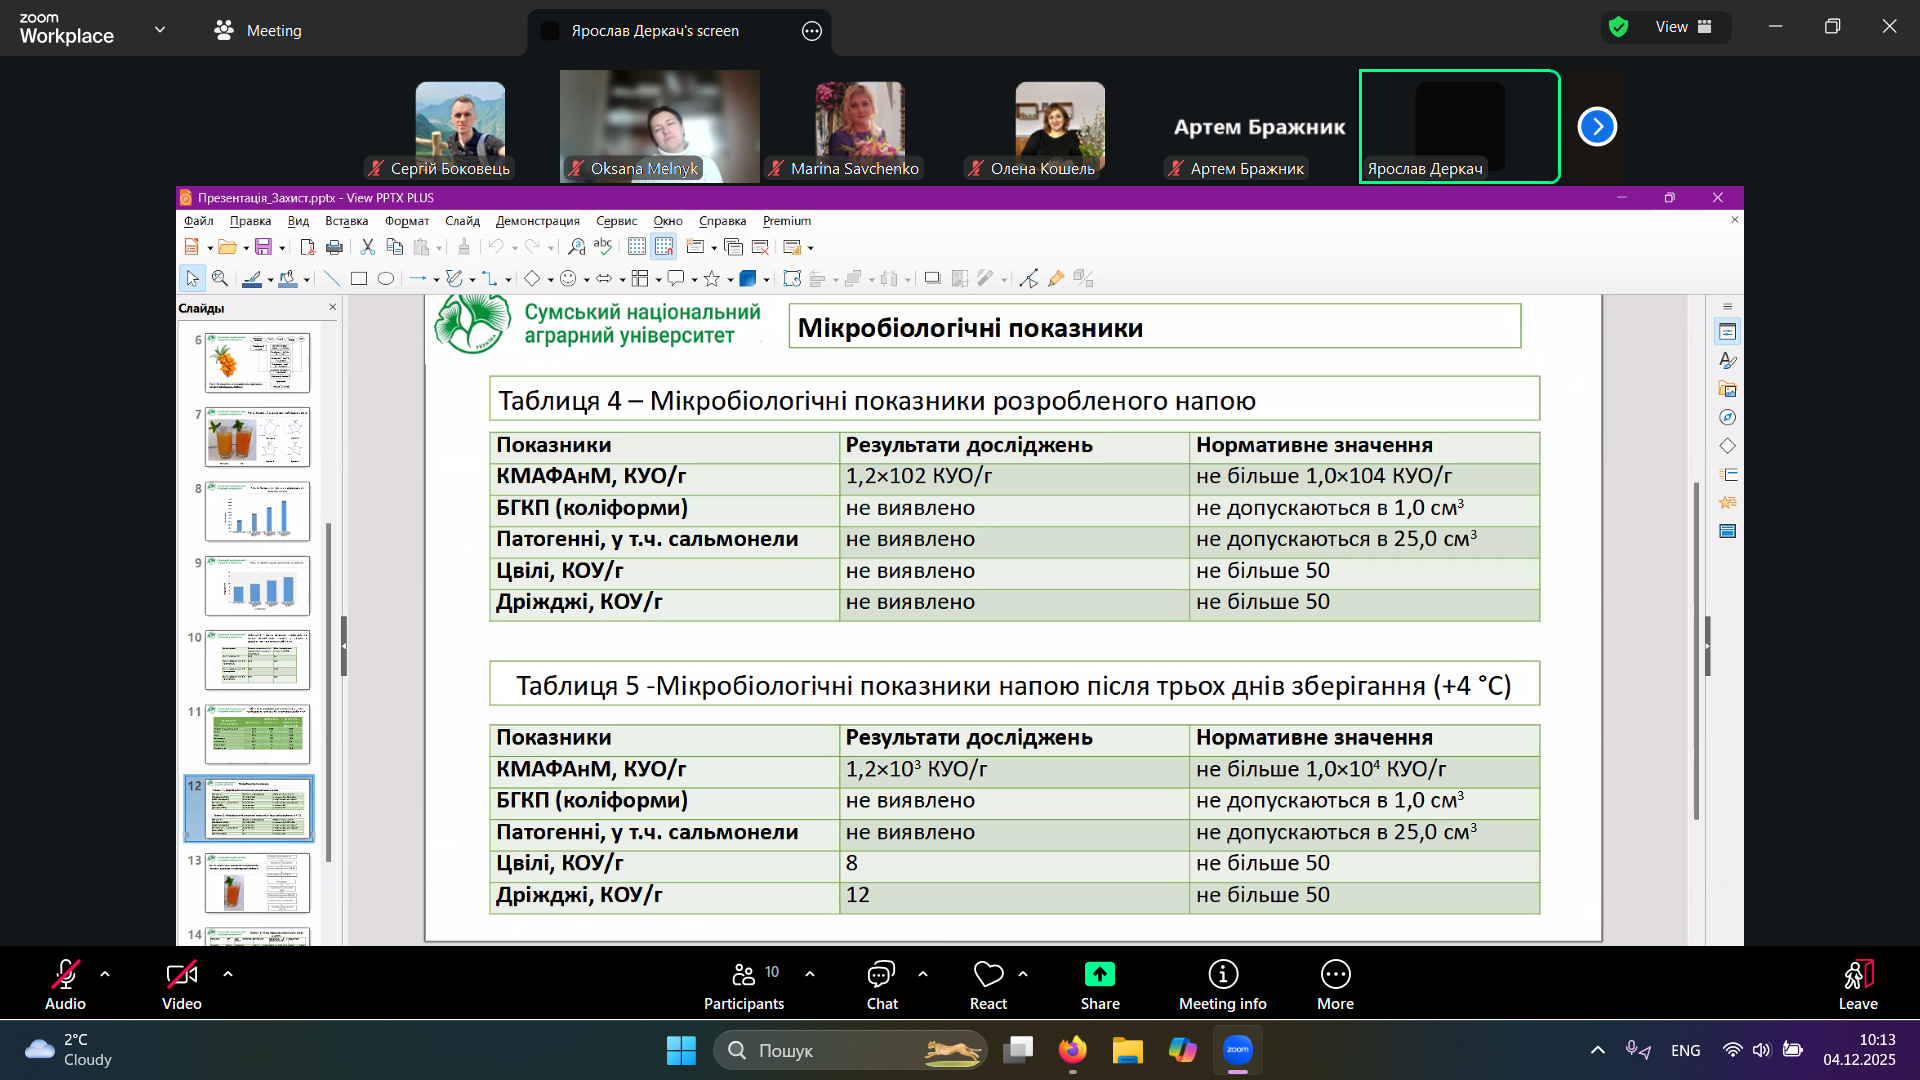This screenshot has height=1080, width=1920.
Task: Click More options in Zoom toolbar
Action: pos(1335,975)
